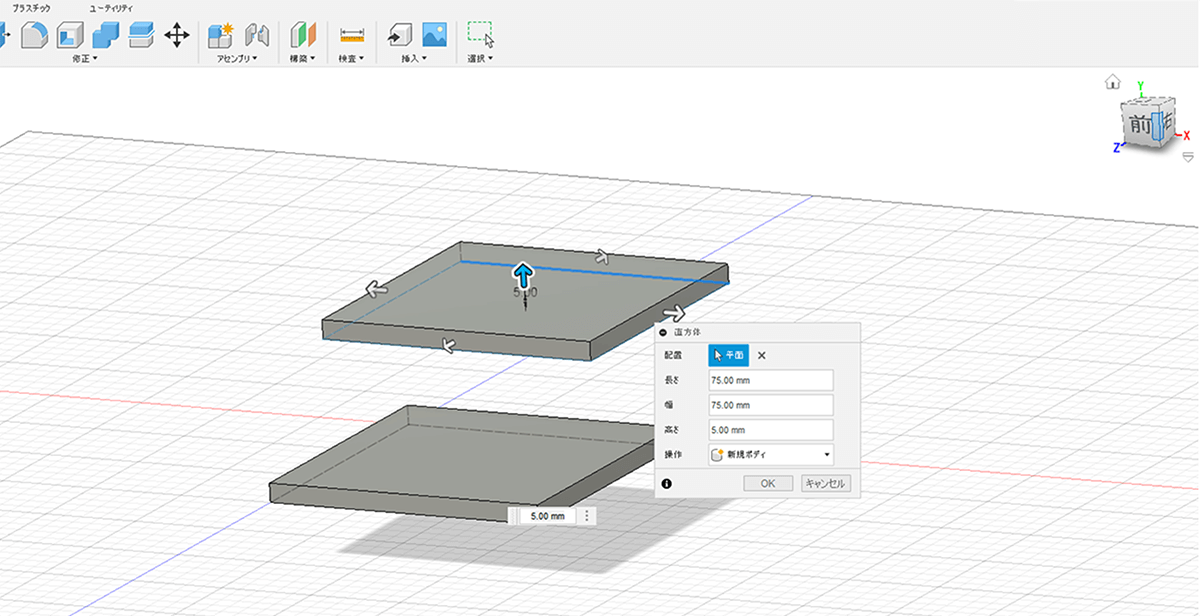
Task: Select the Combine bodies tool icon
Action: click(105, 36)
